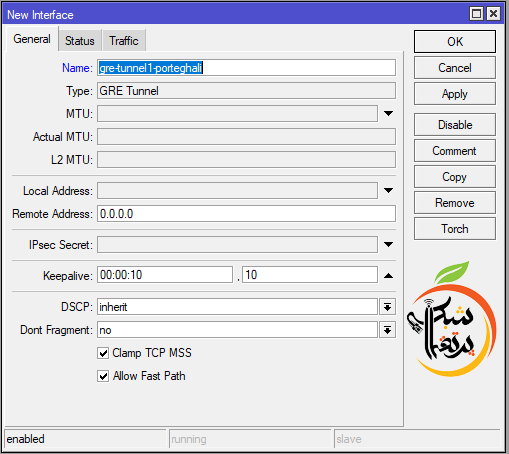Expand the IPsec Secret field arrow
Image resolution: width=509 pixels, height=454 pixels.
click(388, 245)
